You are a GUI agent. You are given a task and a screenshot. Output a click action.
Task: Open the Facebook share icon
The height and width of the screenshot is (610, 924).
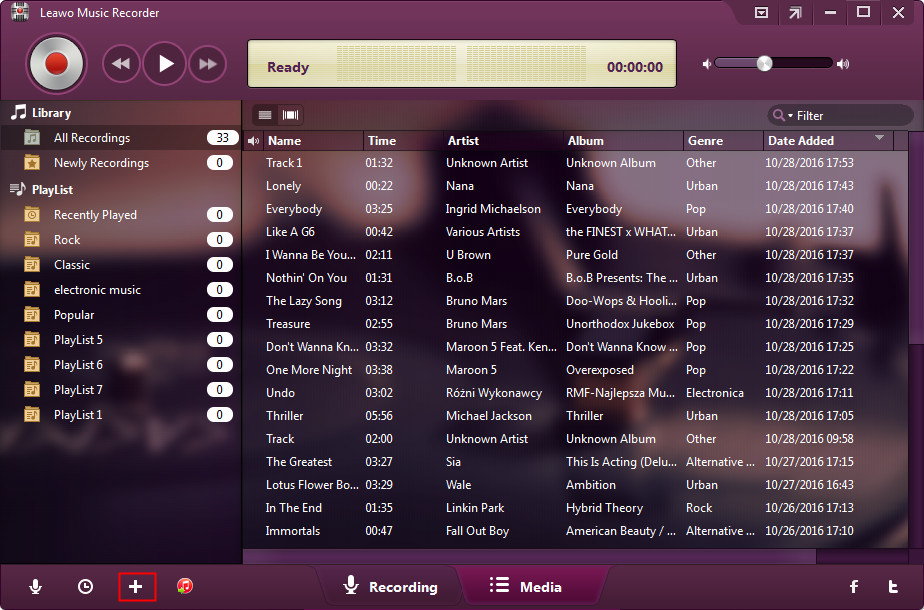coord(854,587)
